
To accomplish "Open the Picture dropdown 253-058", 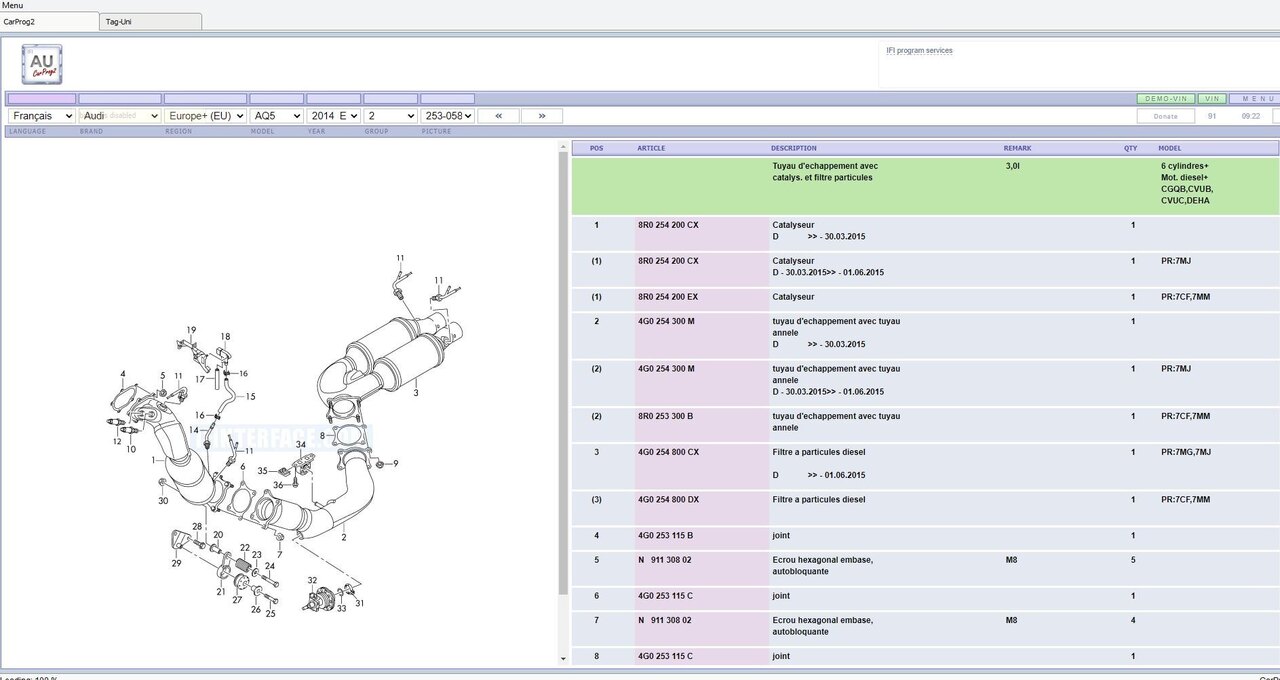I will [x=447, y=116].
